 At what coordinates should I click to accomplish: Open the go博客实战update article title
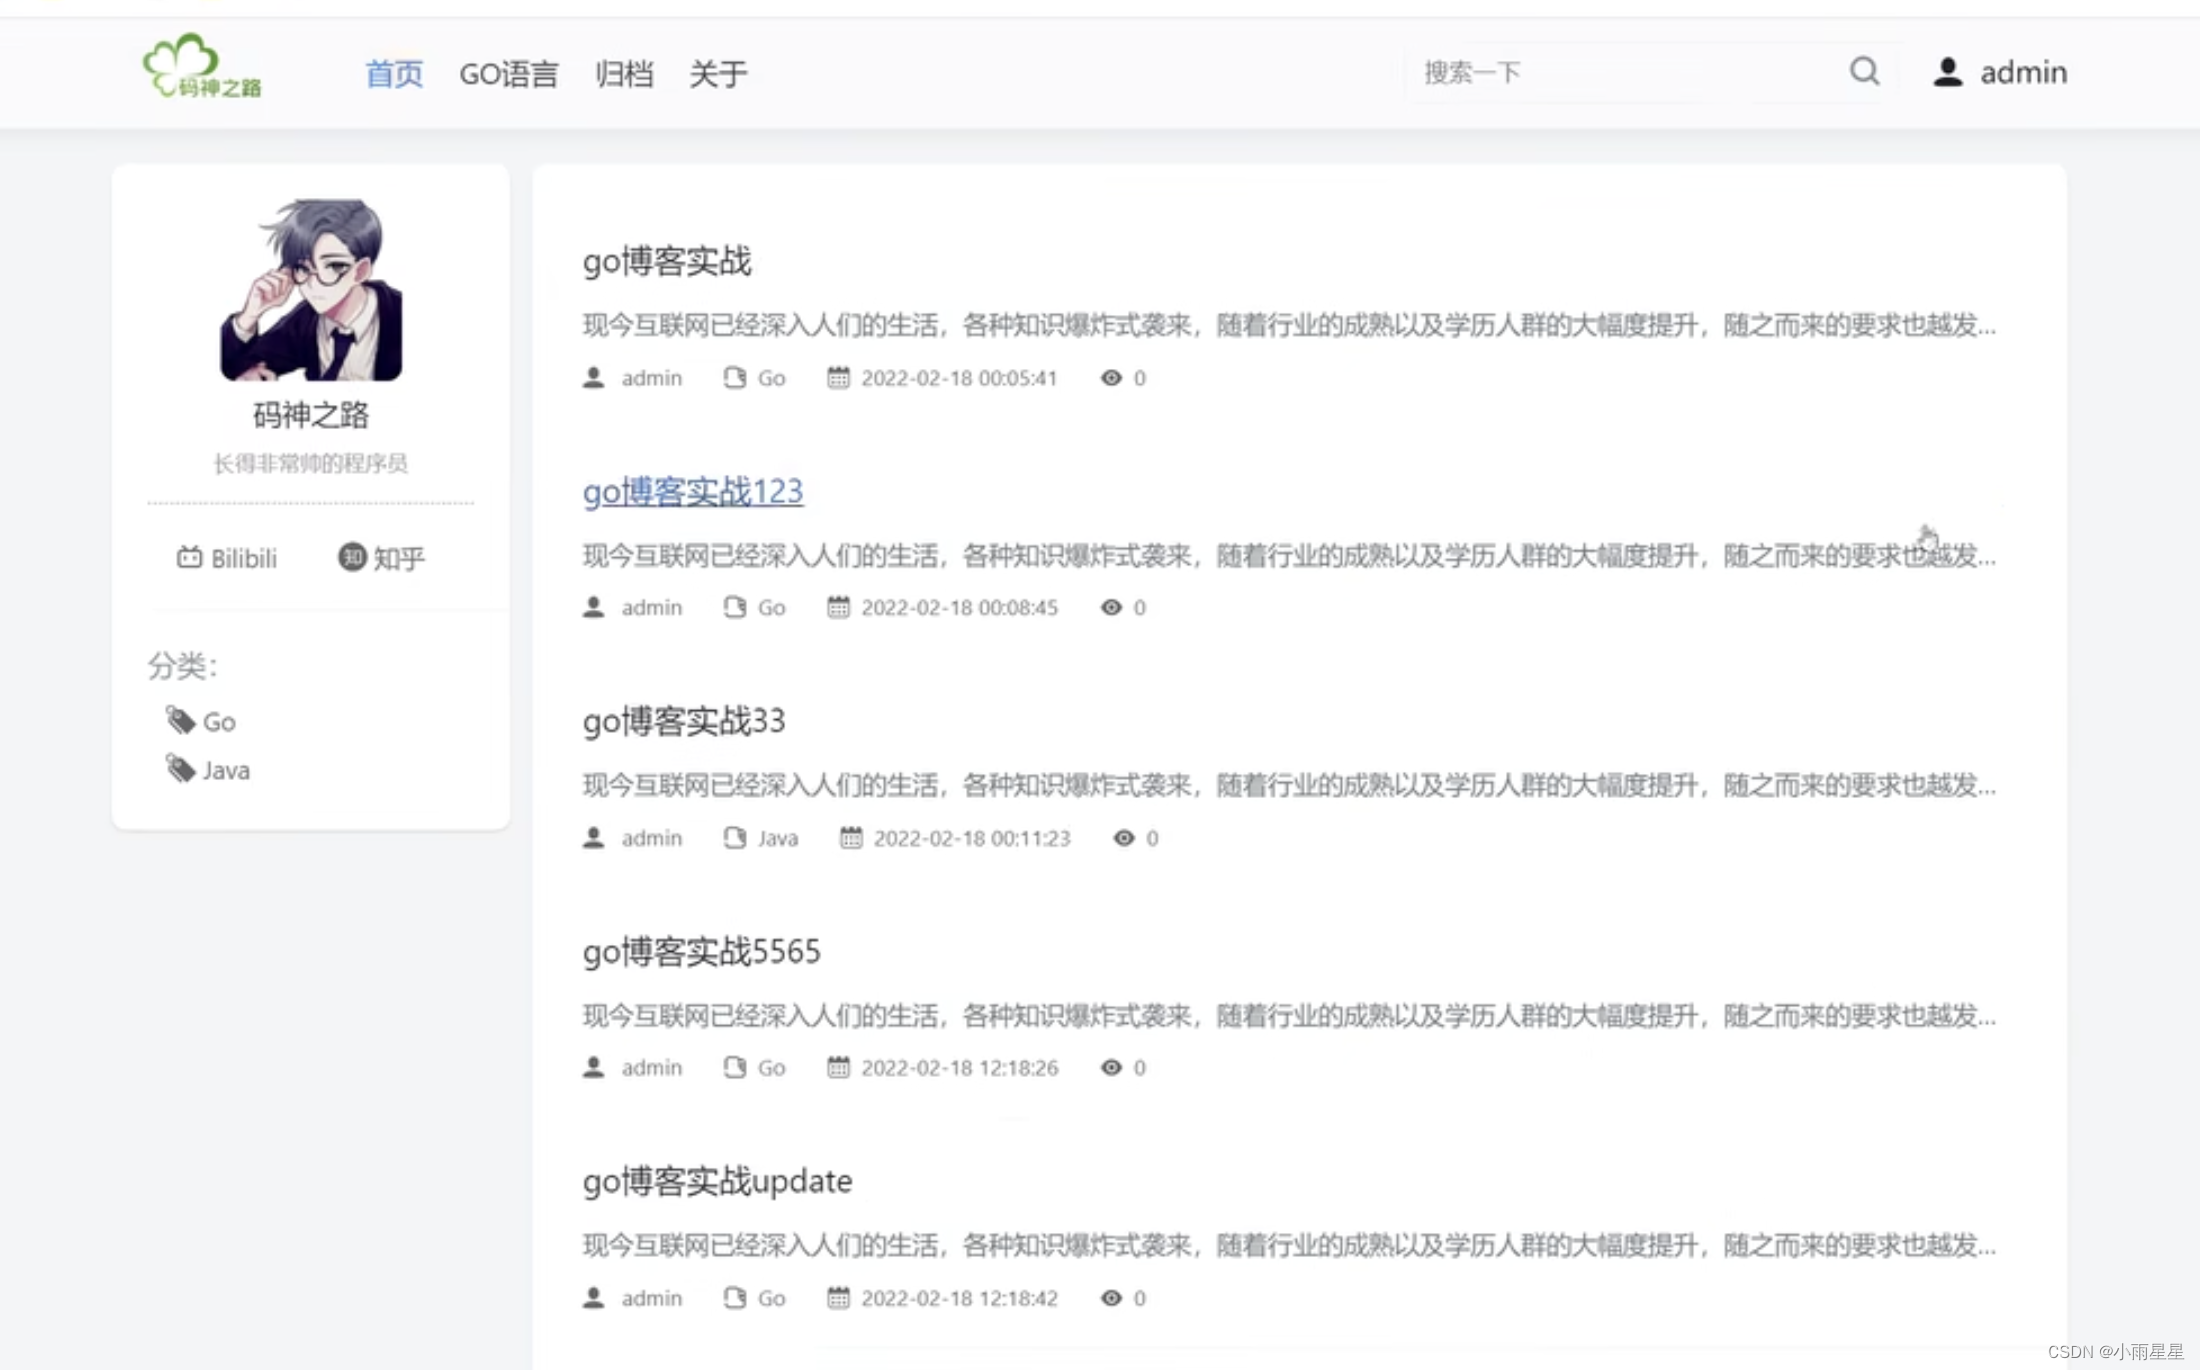tap(717, 1181)
